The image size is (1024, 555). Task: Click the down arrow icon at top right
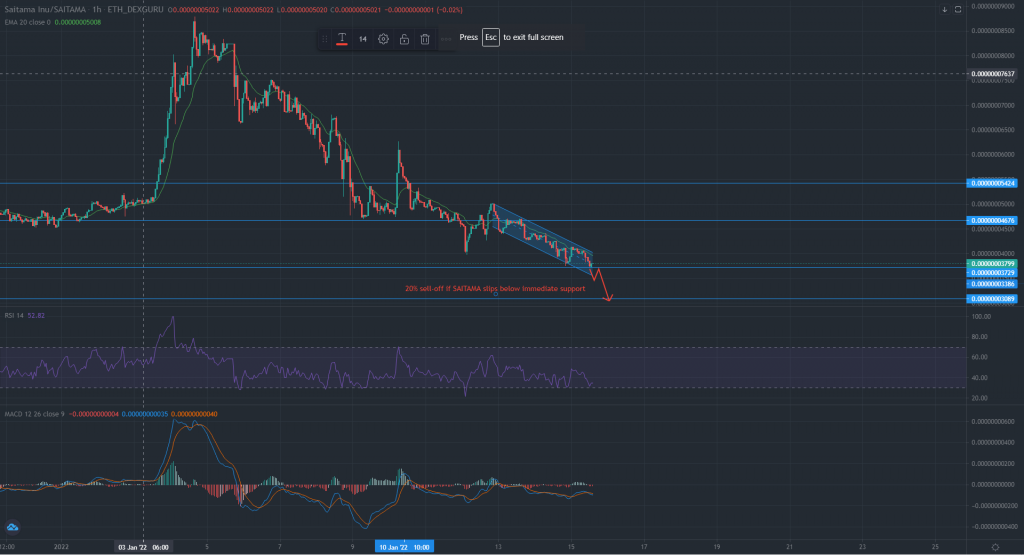944,10
